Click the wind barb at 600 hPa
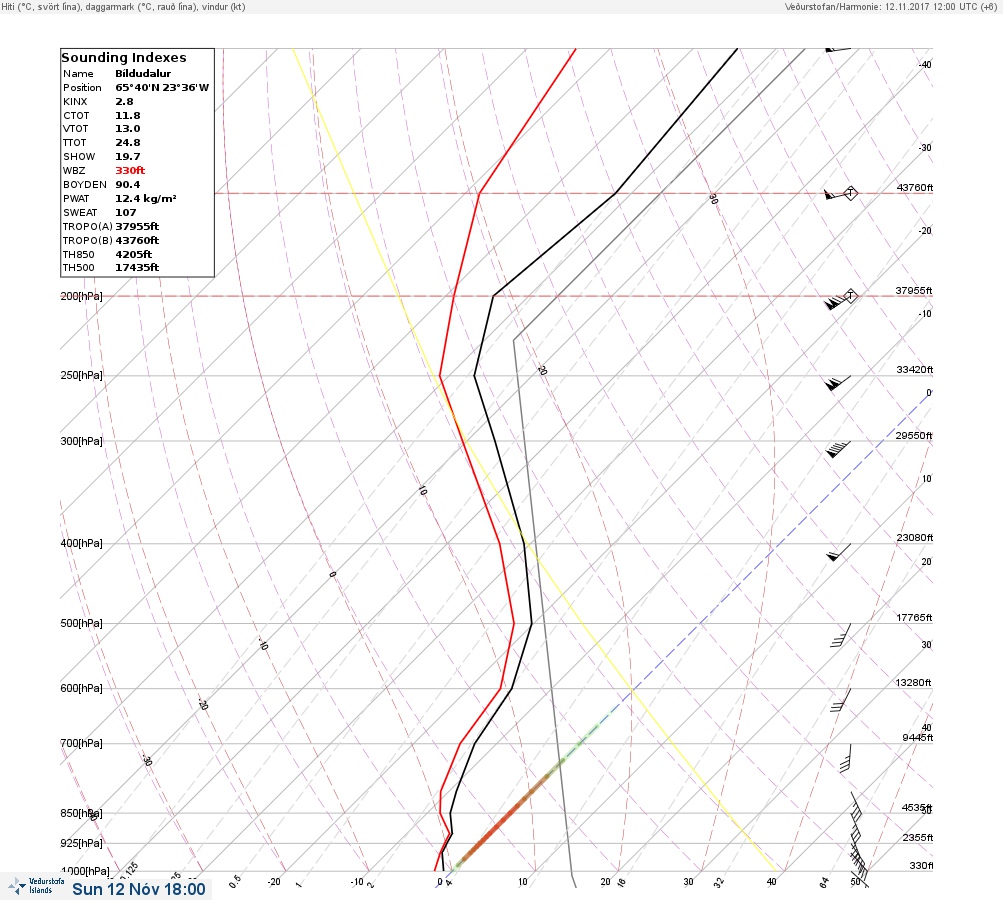1003x900 pixels. click(x=841, y=700)
